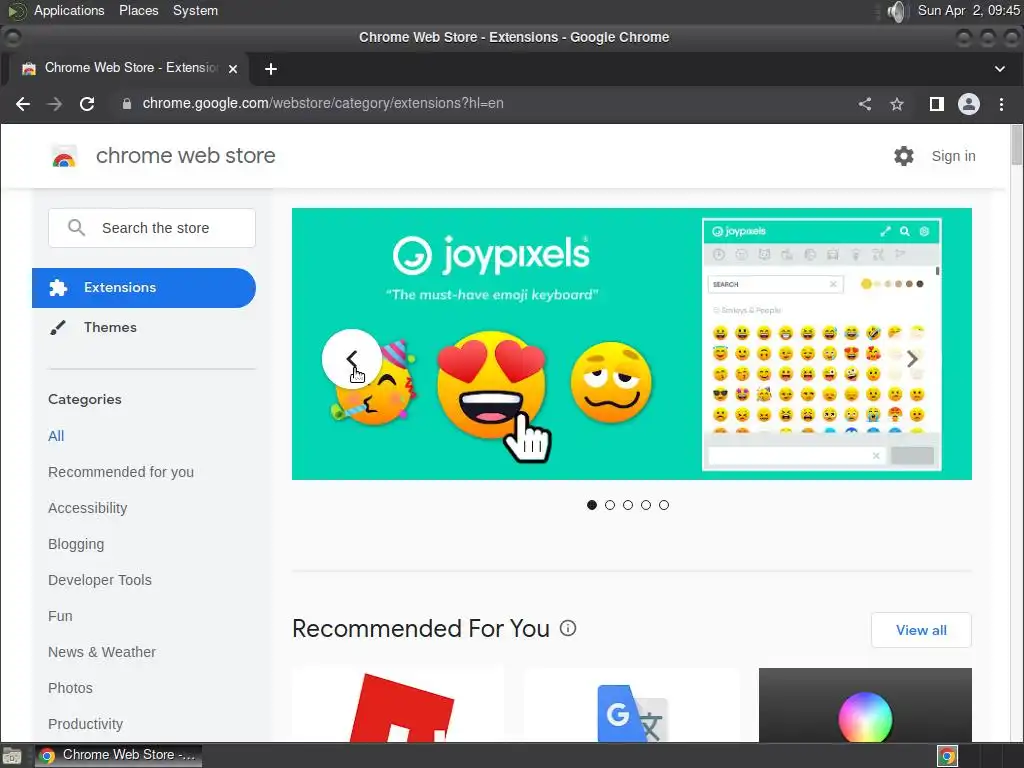1024x768 pixels.
Task: Switch to the Themes section
Action: (x=110, y=327)
